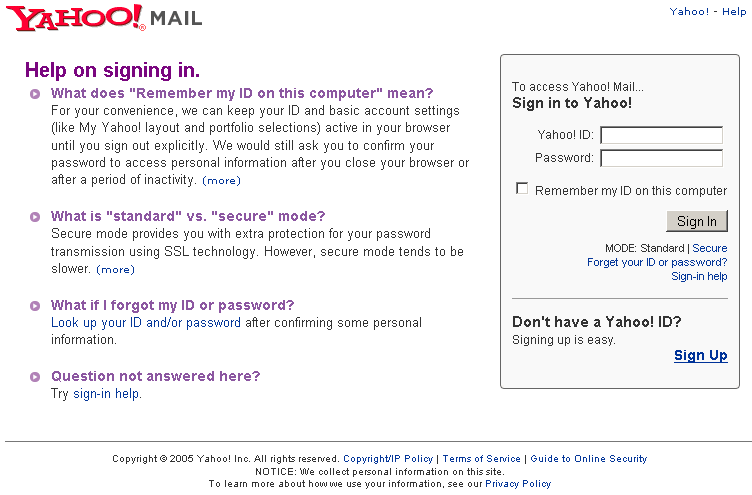The height and width of the screenshot is (495, 752).
Task: Open the Privacy Policy footer link
Action: [x=518, y=484]
